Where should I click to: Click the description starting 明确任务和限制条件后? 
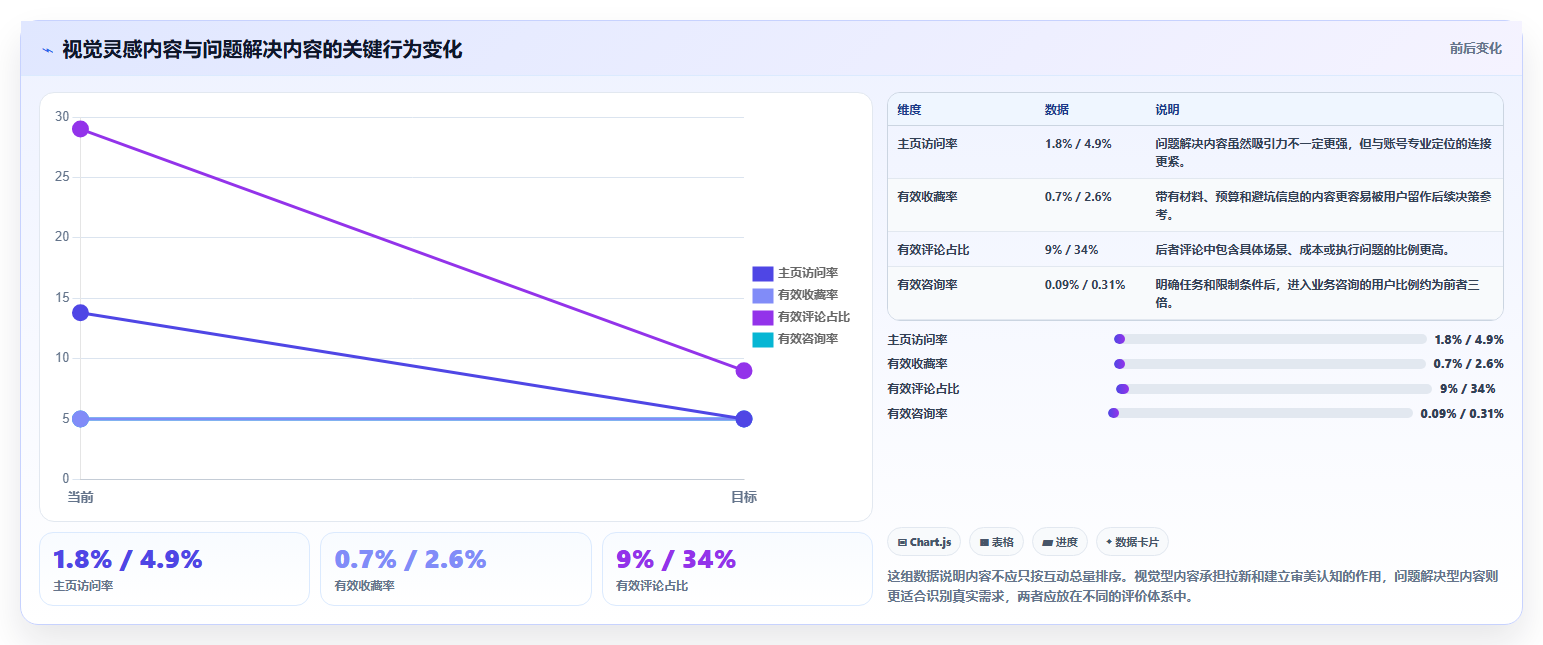pyautogui.click(x=1317, y=293)
